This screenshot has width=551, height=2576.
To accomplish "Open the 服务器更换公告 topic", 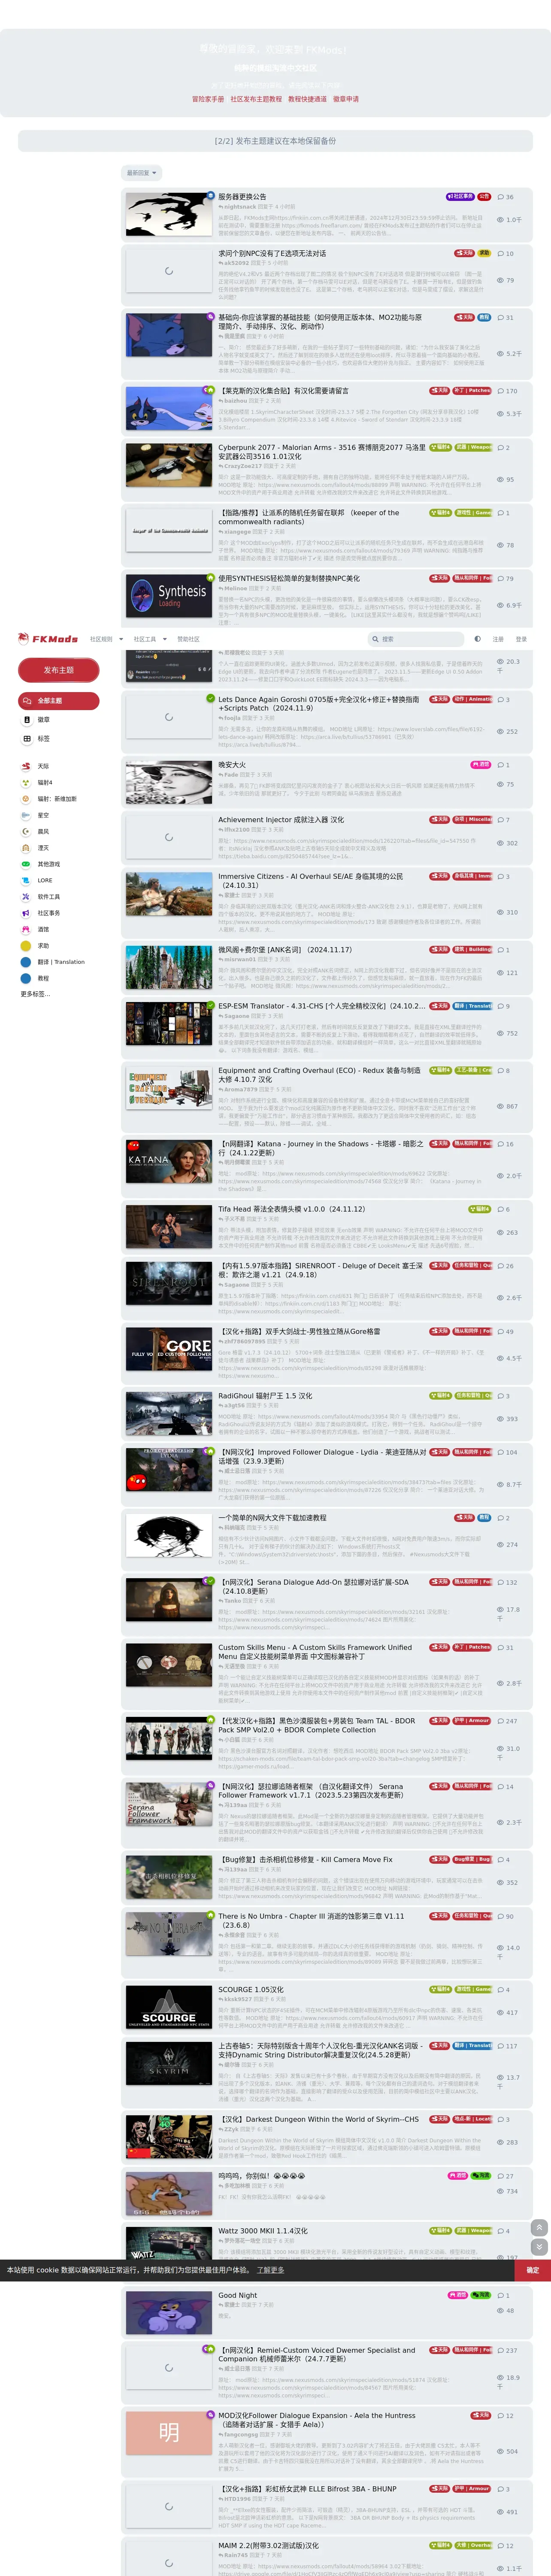I will [242, 197].
